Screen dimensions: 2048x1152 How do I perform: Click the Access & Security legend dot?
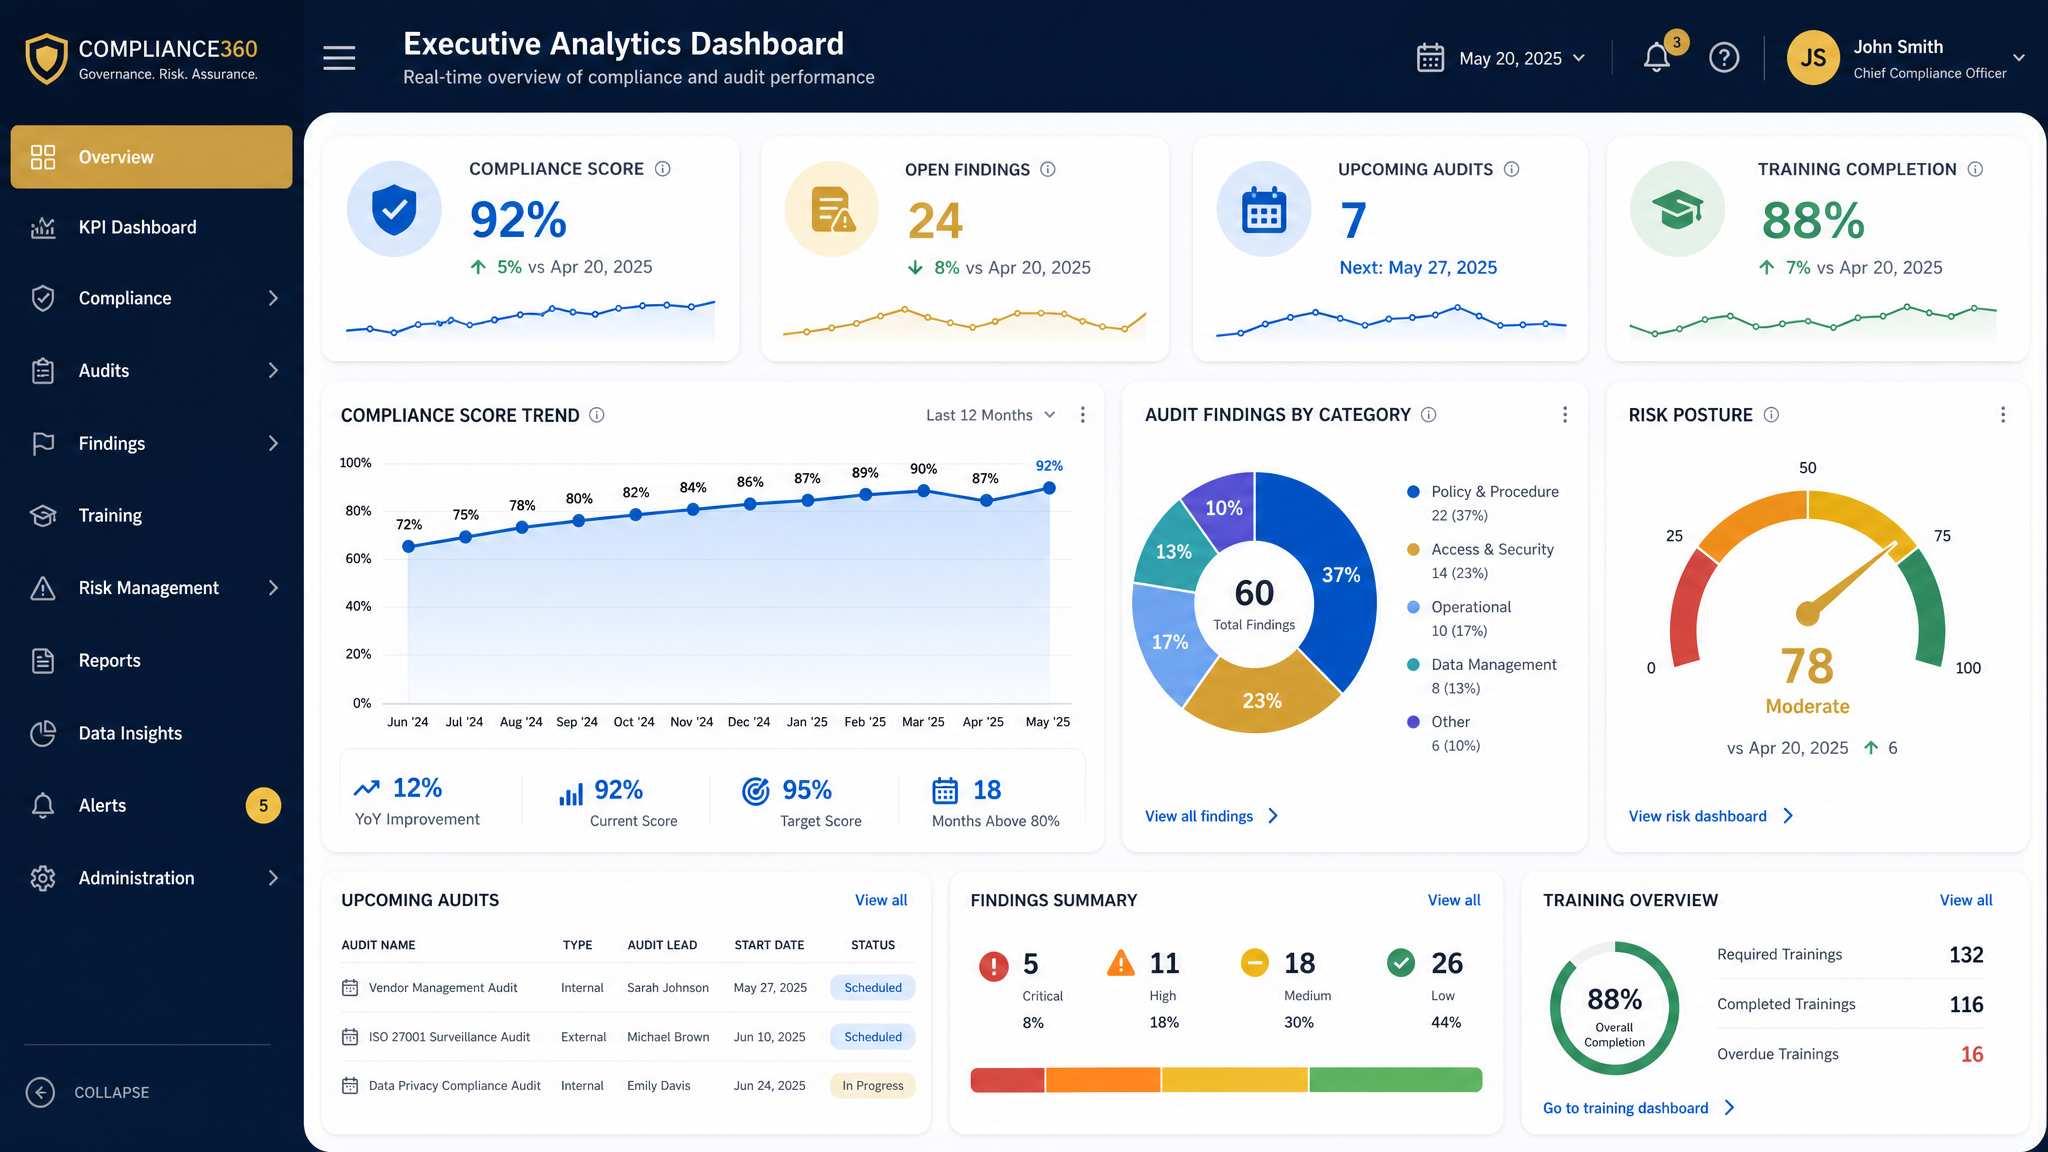point(1413,549)
